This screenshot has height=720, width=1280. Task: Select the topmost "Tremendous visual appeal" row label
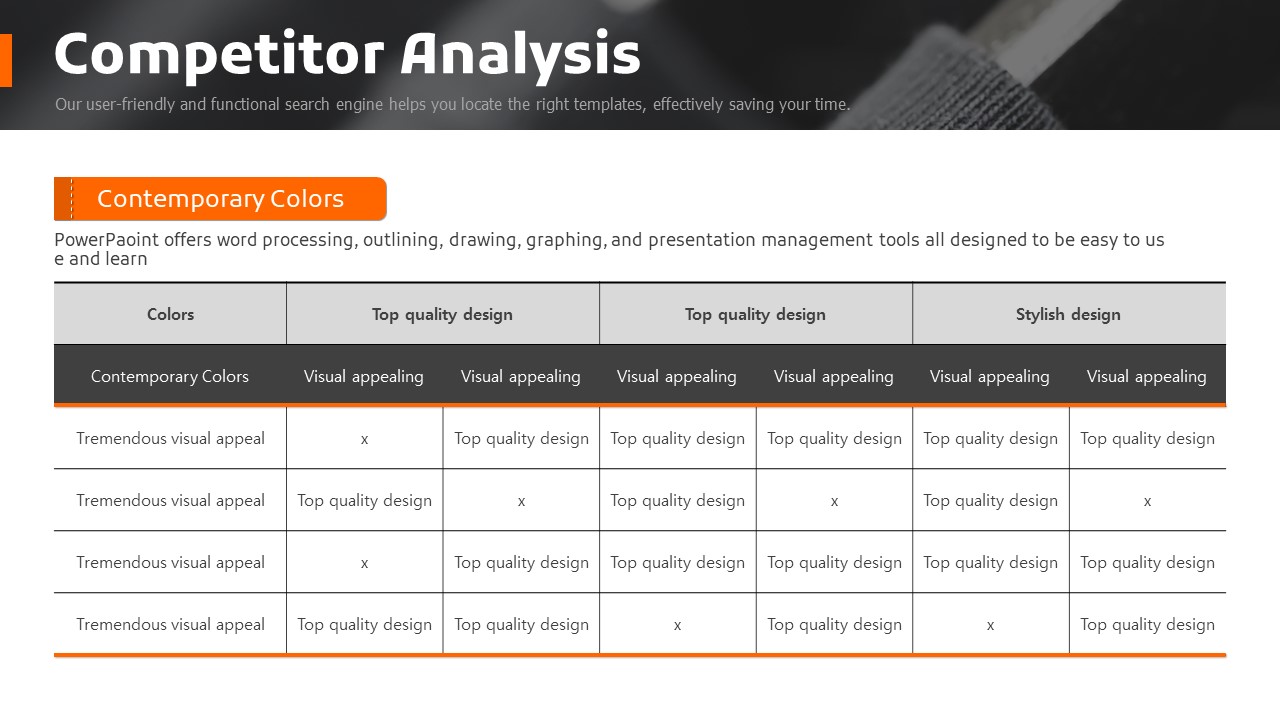(x=170, y=438)
